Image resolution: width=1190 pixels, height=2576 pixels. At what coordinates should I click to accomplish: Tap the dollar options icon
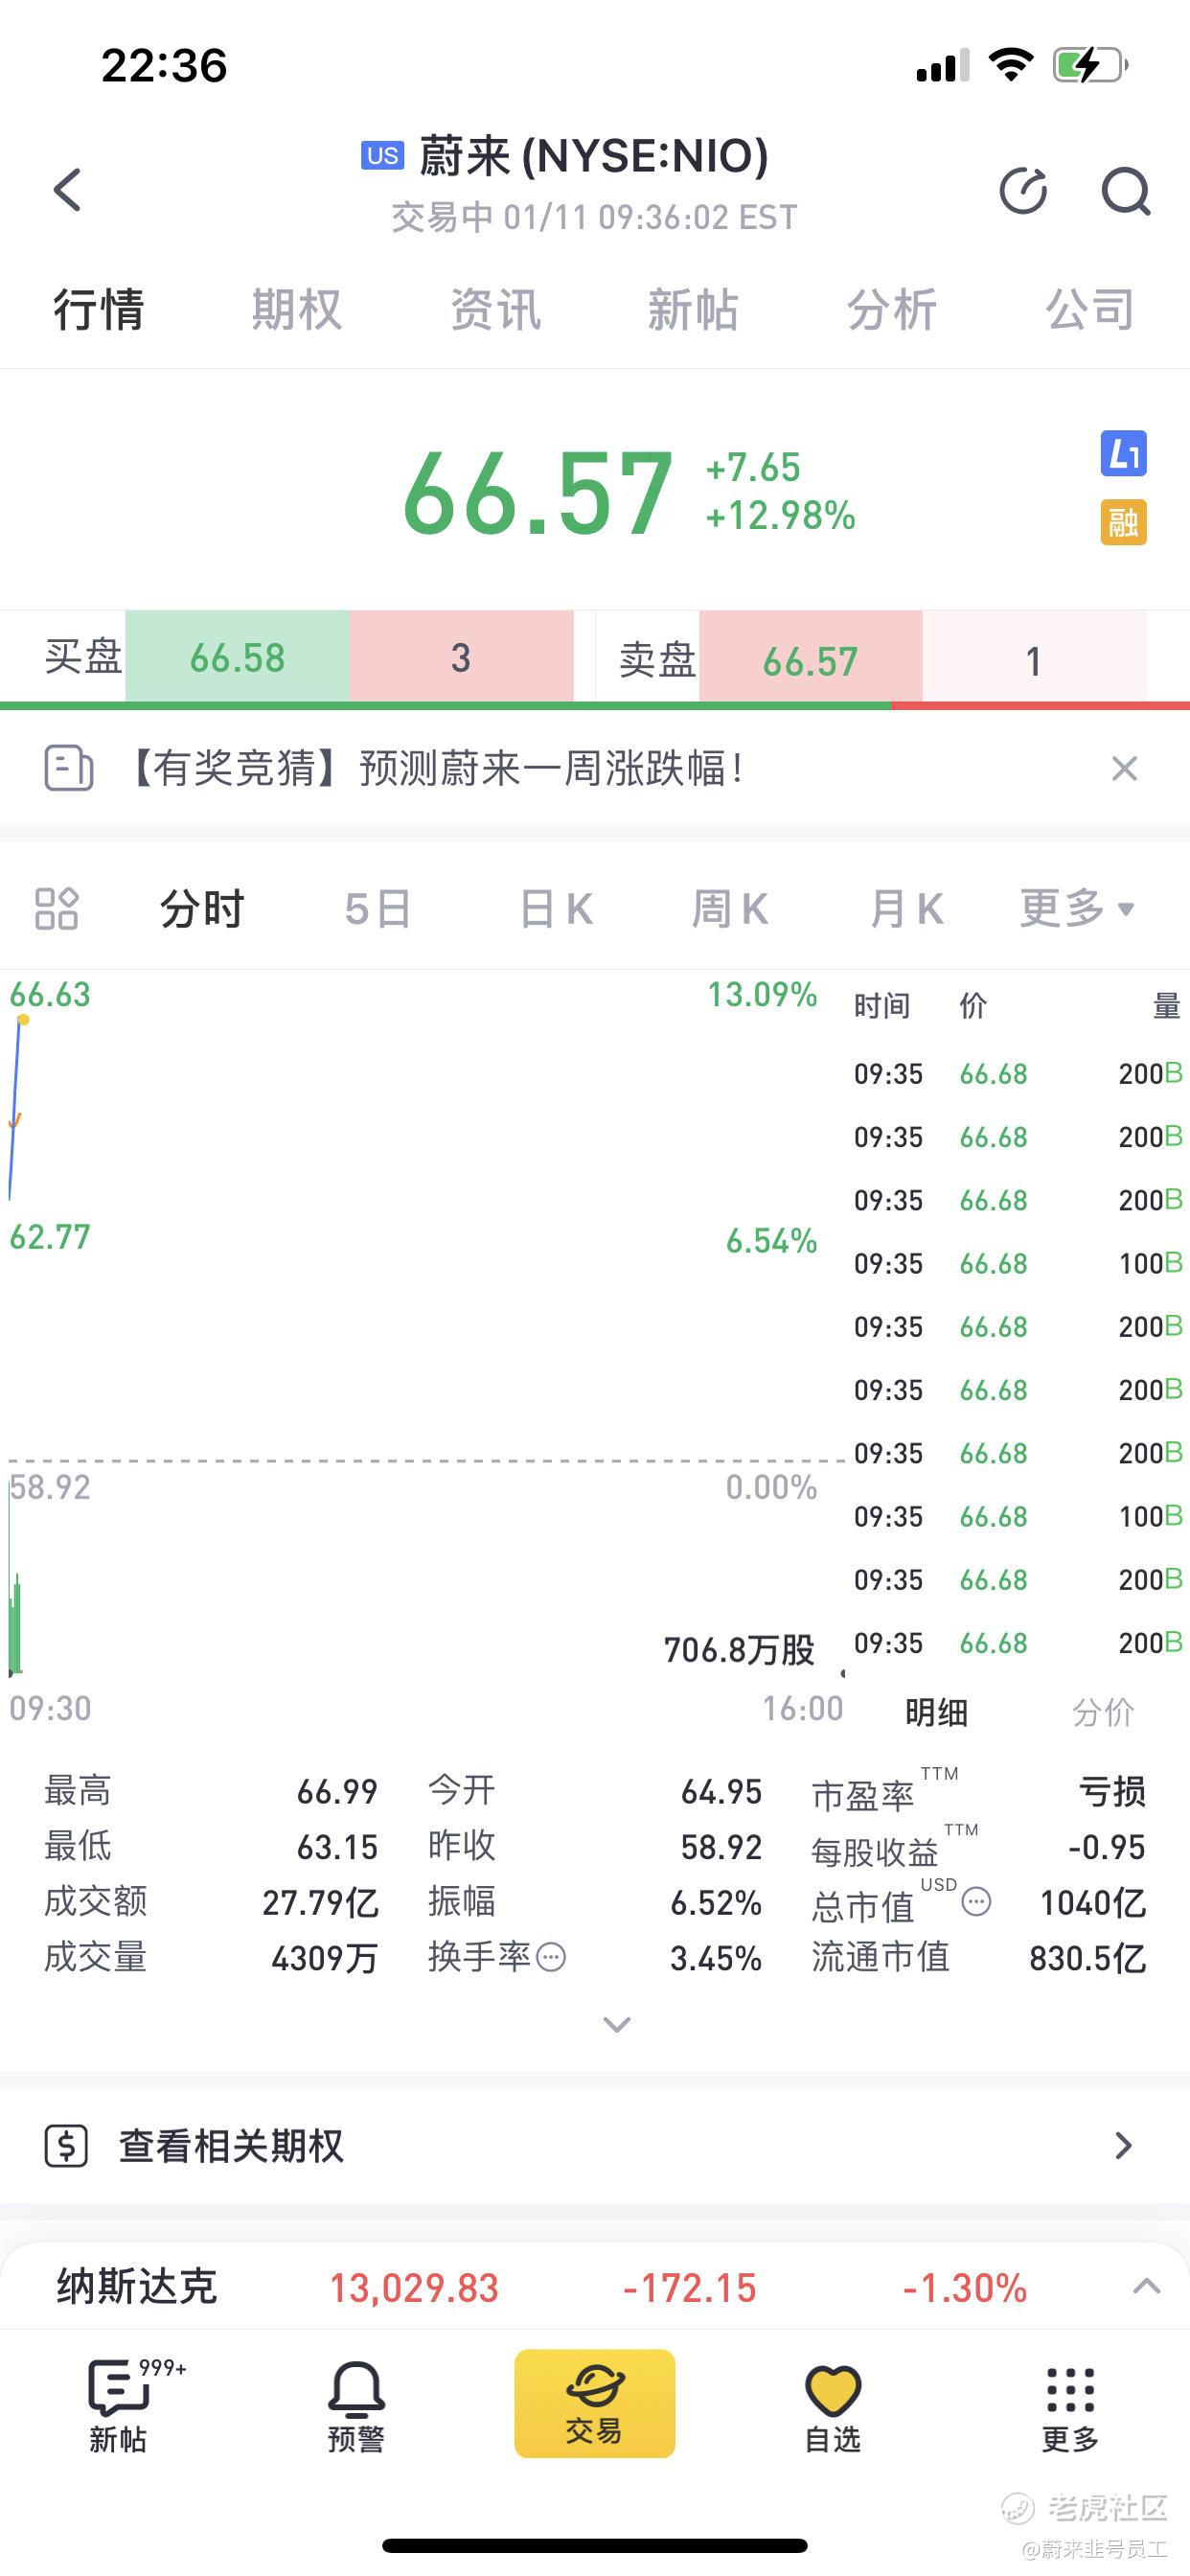[x=67, y=2146]
